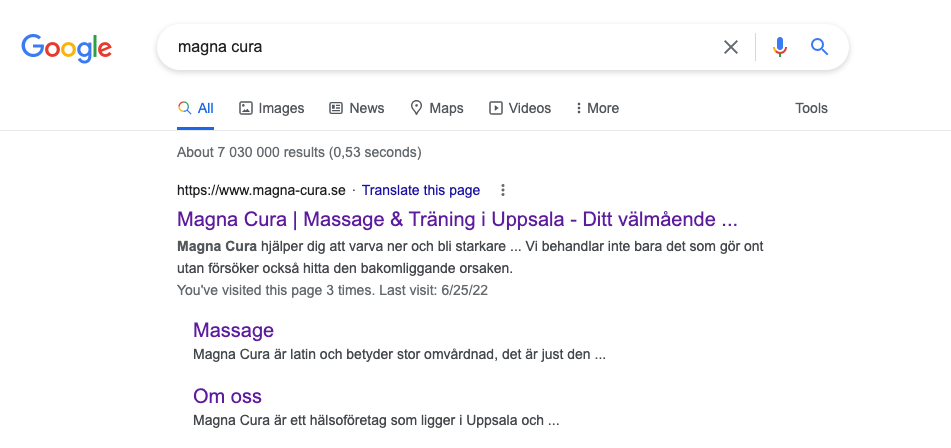Expand the More menu
Screen dimensions: 951x448
click(x=597, y=109)
